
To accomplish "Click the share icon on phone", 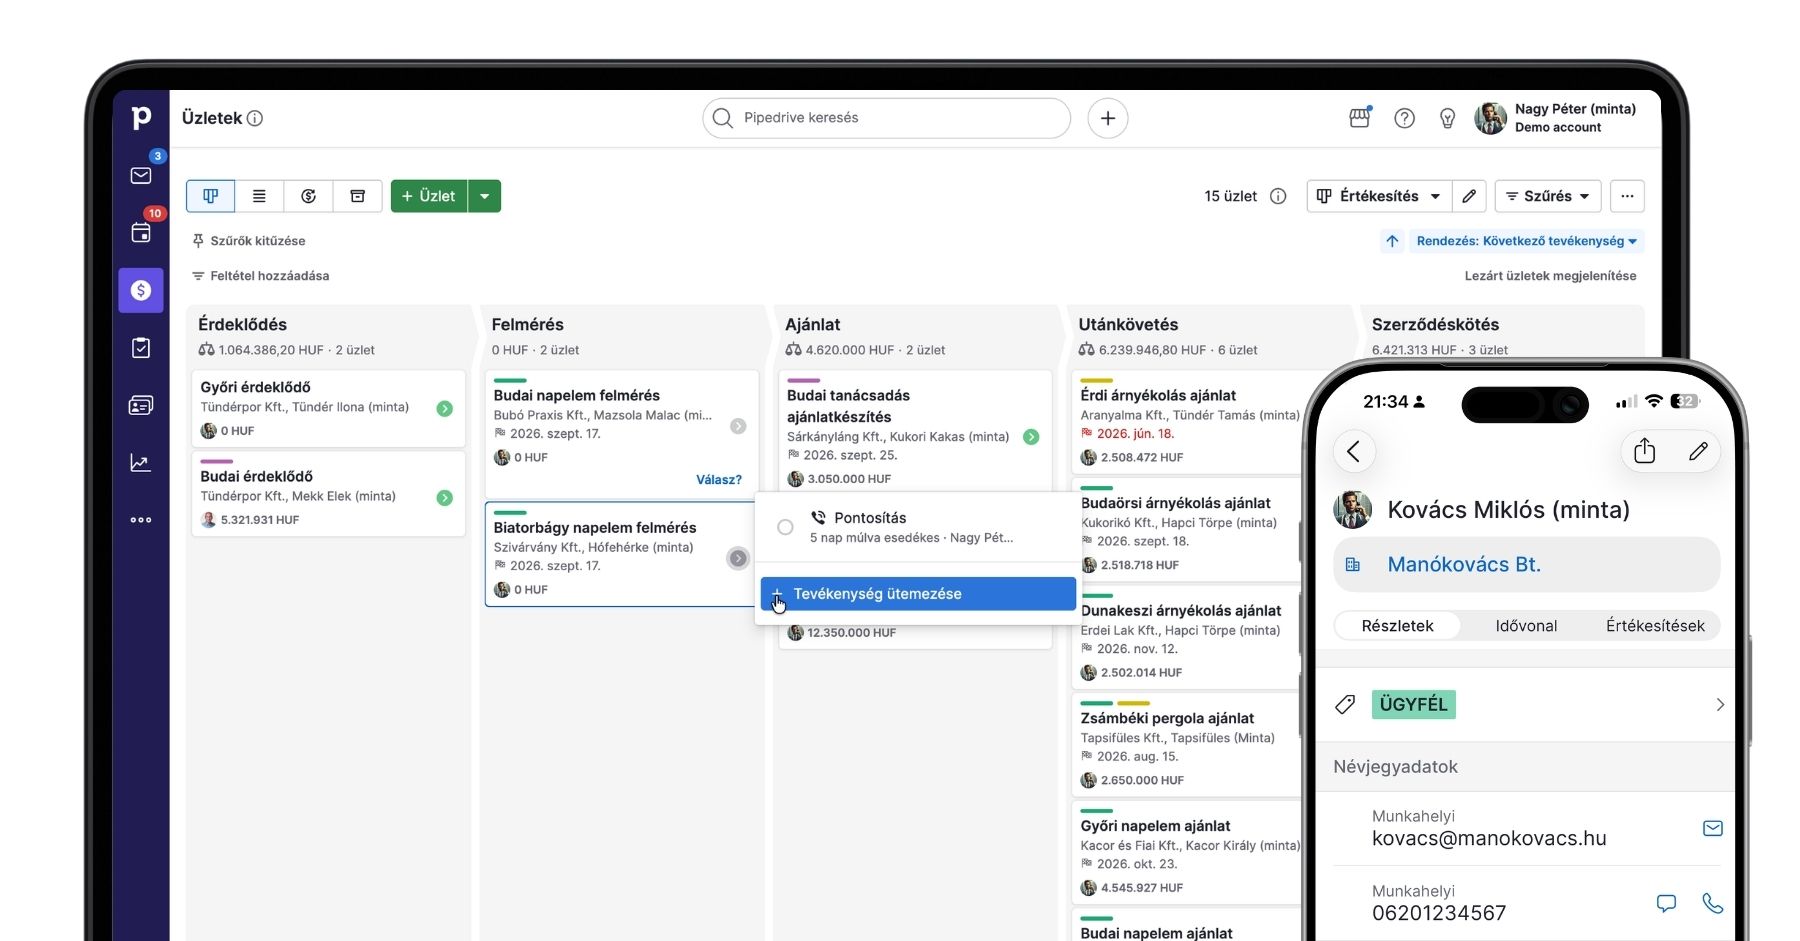I will [1645, 451].
